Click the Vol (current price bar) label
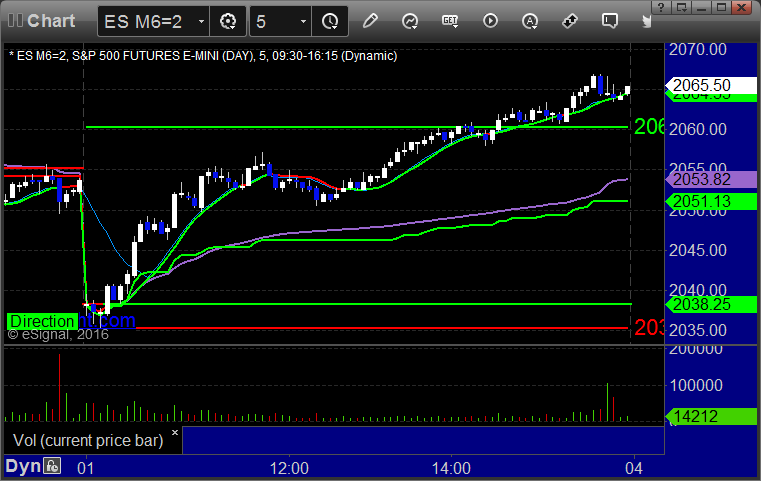 88,440
